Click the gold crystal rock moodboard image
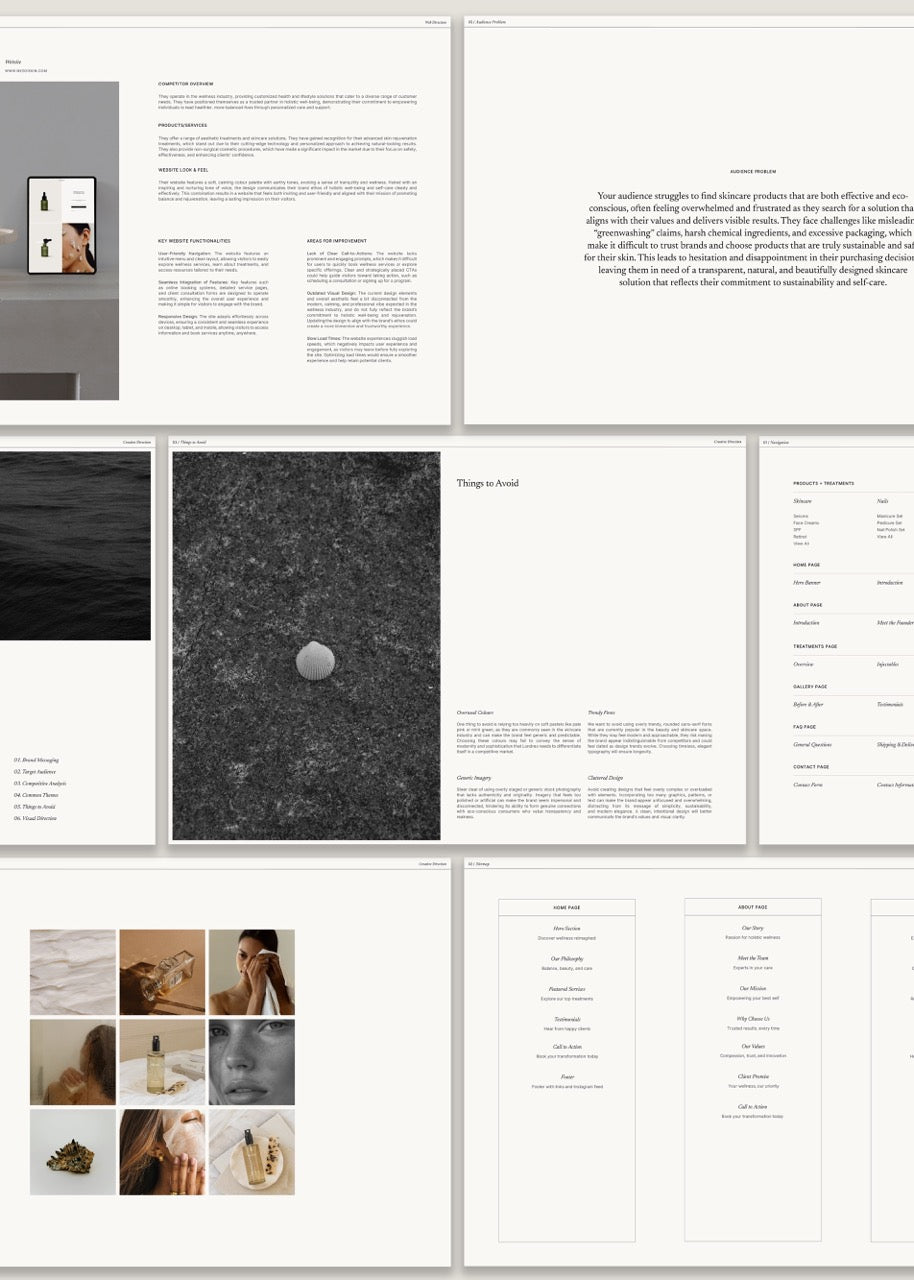This screenshot has width=914, height=1280. (x=72, y=1152)
